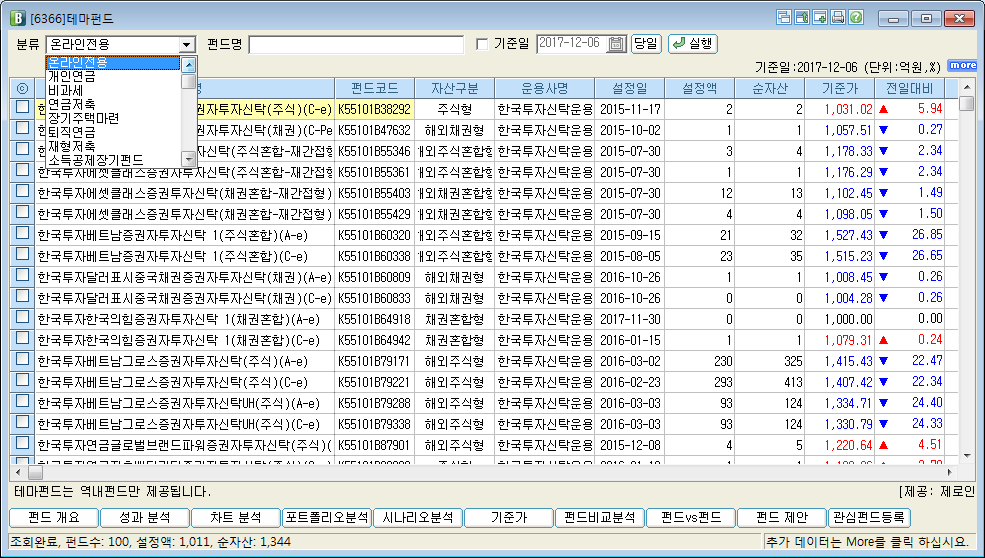Viewport: 985px width, 558px height.
Task: Click the 실행 run button
Action: pos(693,44)
